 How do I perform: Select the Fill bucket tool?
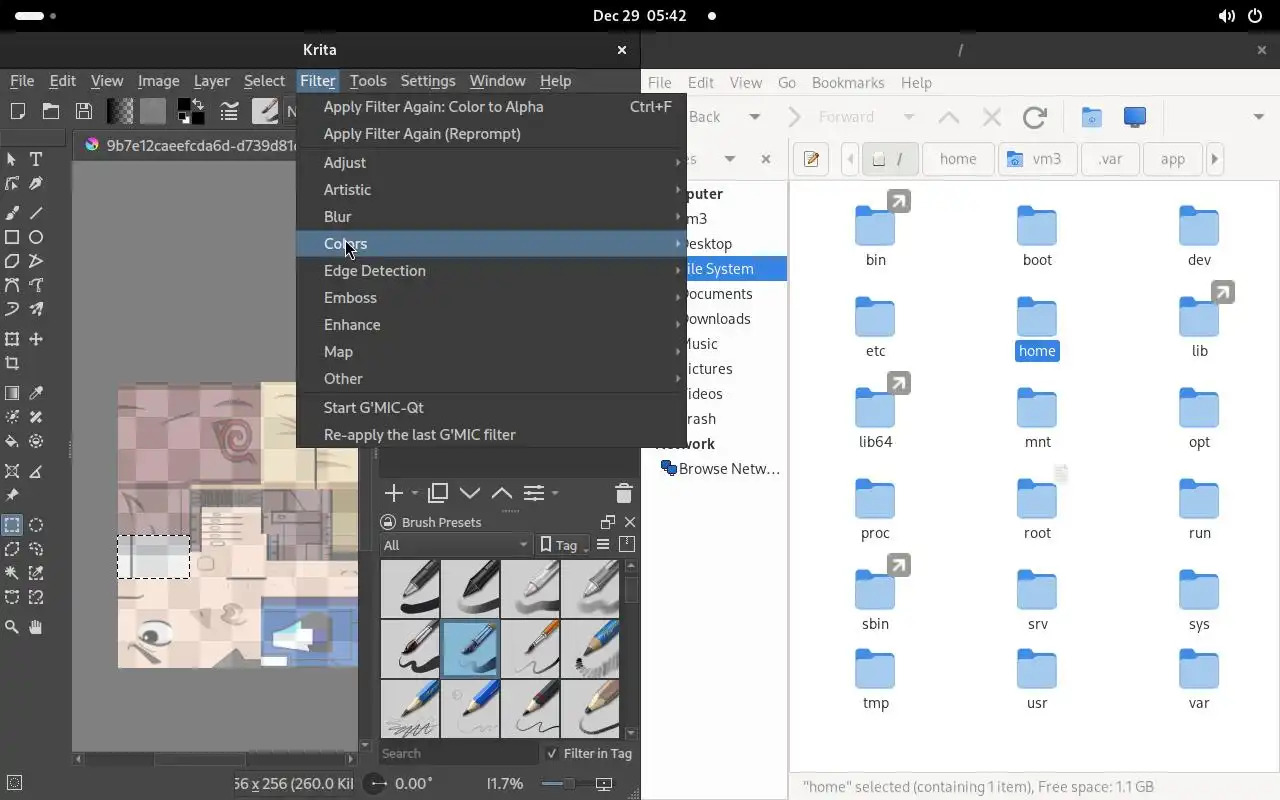[12, 441]
